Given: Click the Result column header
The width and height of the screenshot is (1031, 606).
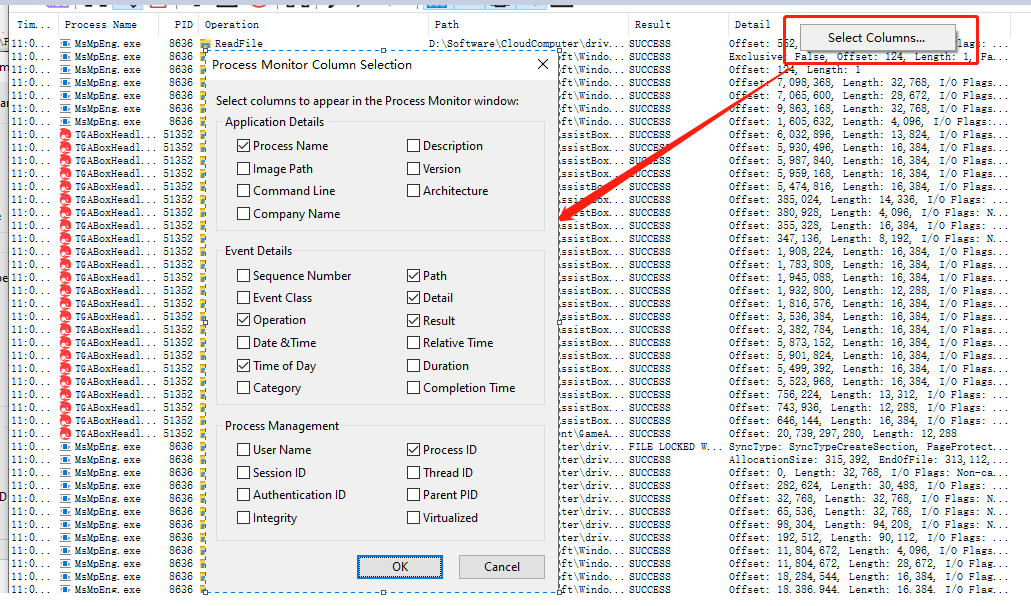Looking at the screenshot, I should 654,24.
